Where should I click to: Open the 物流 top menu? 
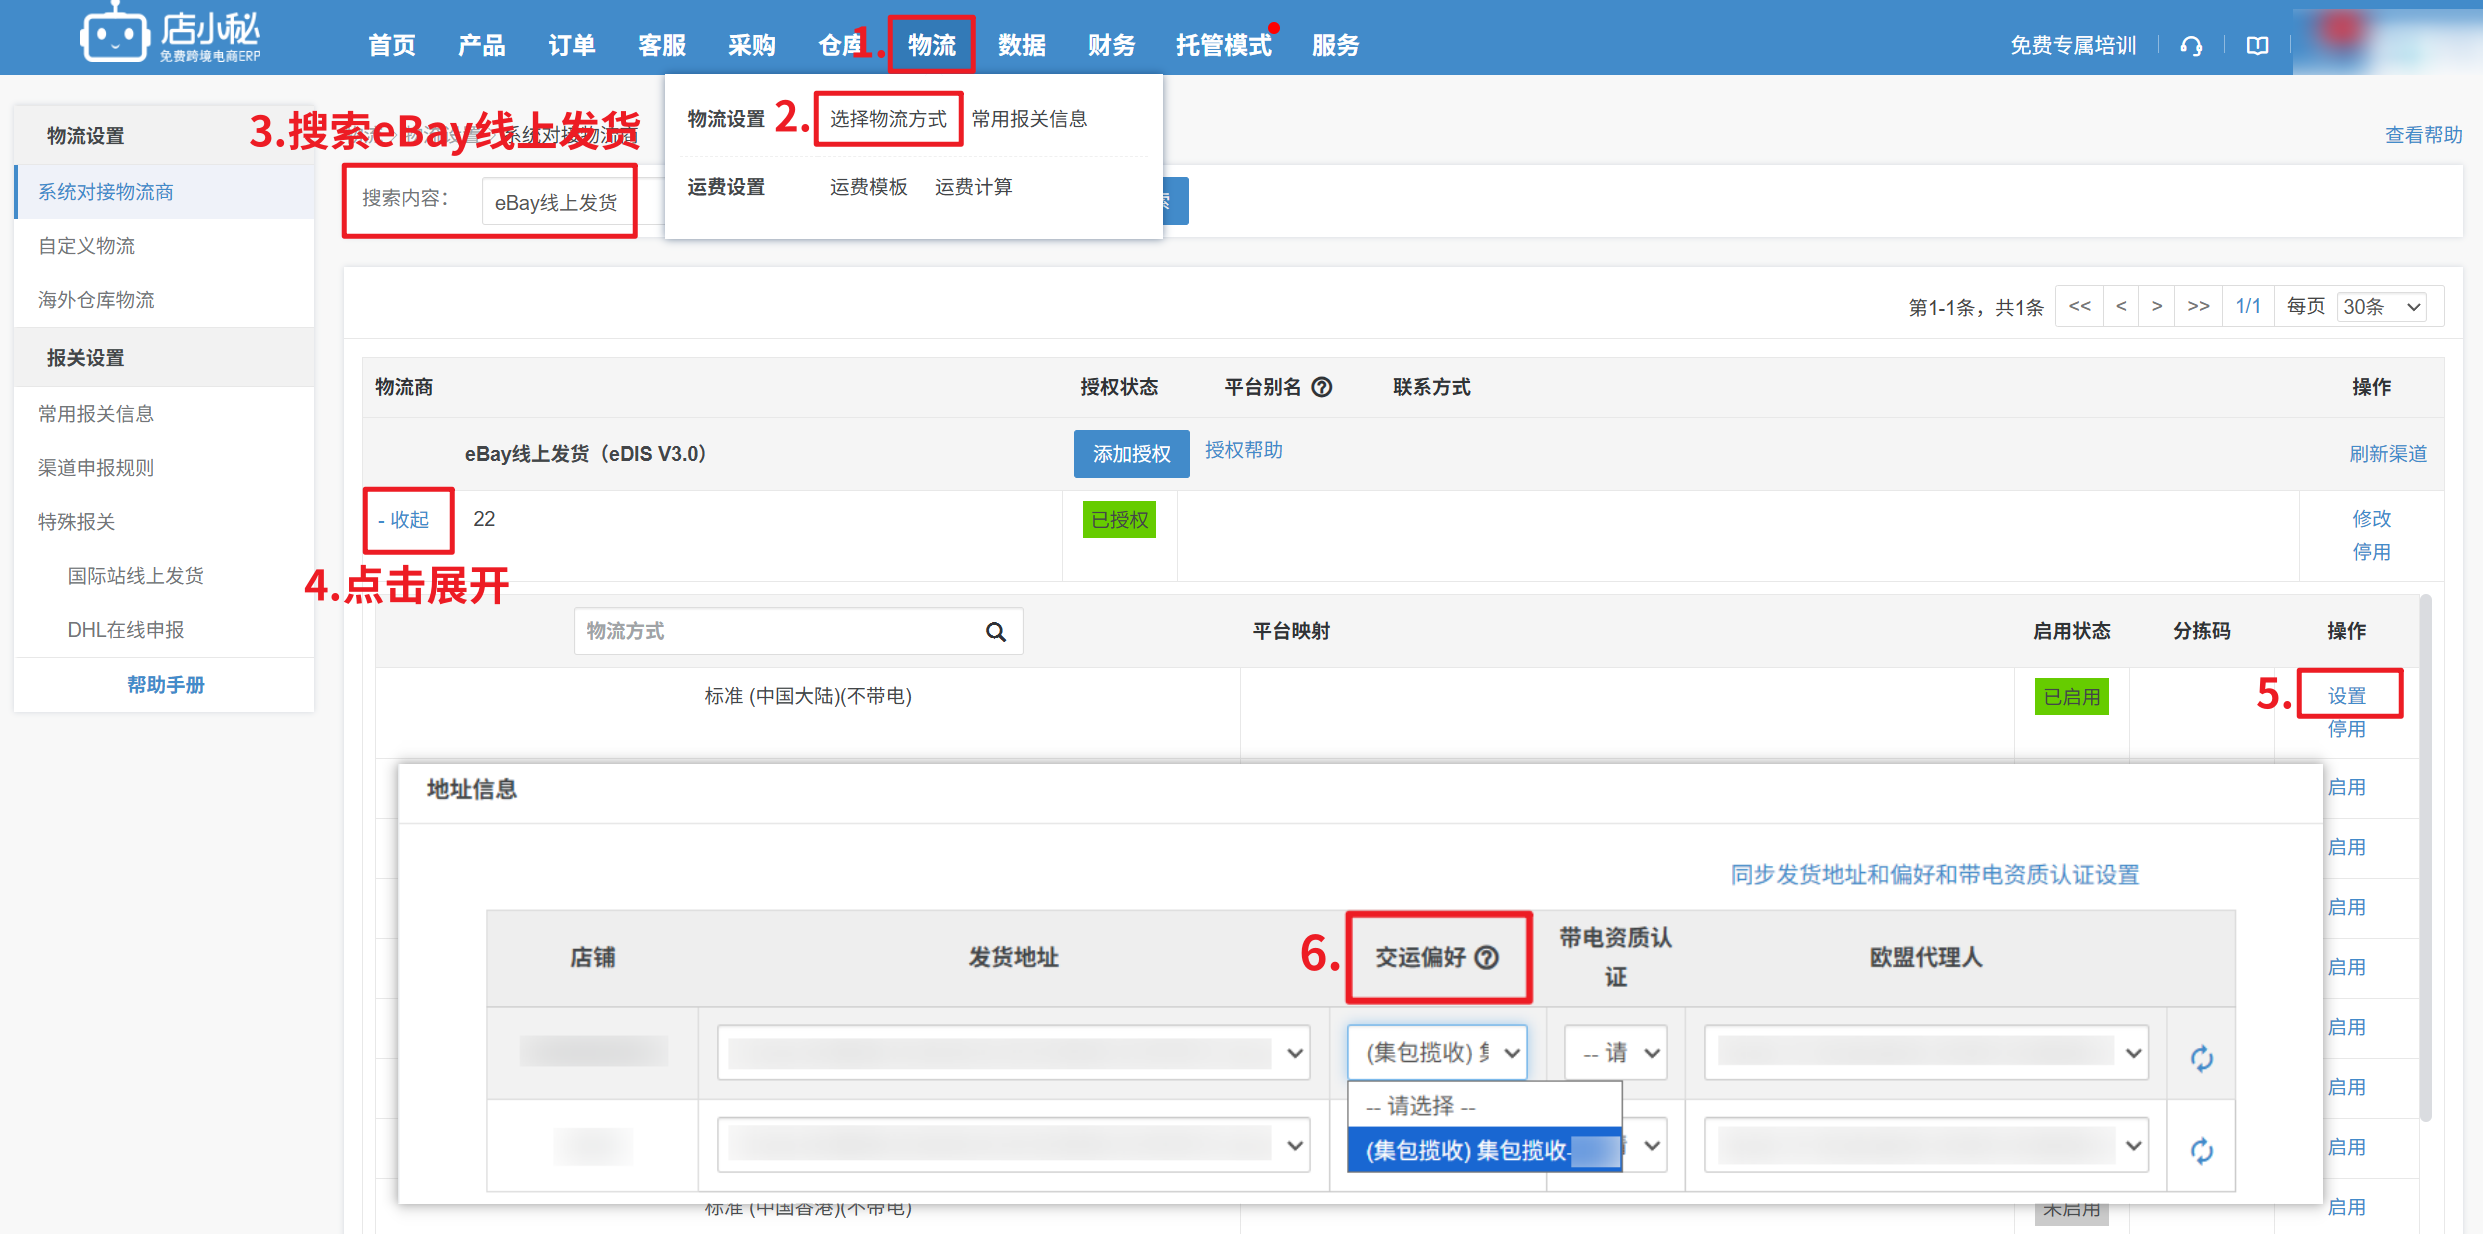[x=931, y=45]
